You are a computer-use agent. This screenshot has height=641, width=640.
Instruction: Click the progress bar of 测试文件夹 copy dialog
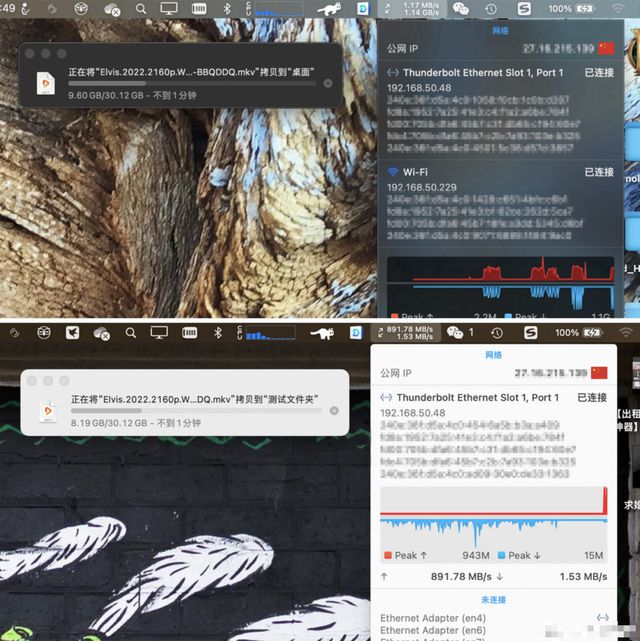(x=196, y=410)
